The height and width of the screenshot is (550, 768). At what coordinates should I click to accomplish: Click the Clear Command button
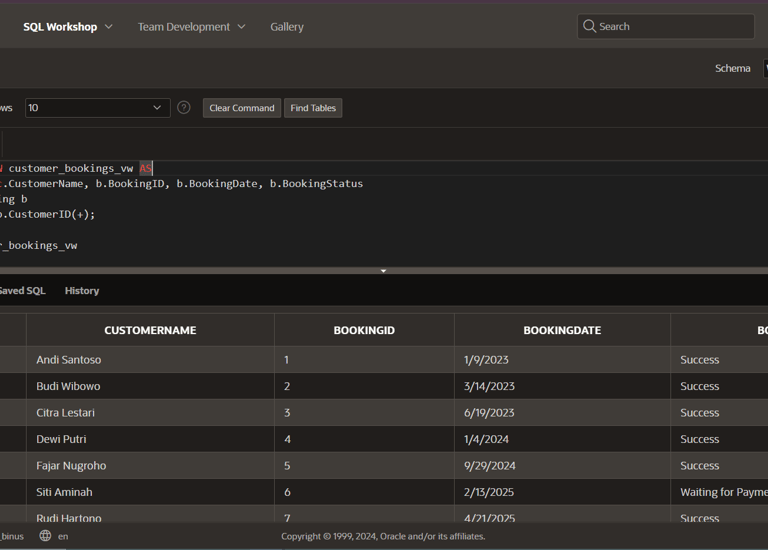(x=242, y=108)
